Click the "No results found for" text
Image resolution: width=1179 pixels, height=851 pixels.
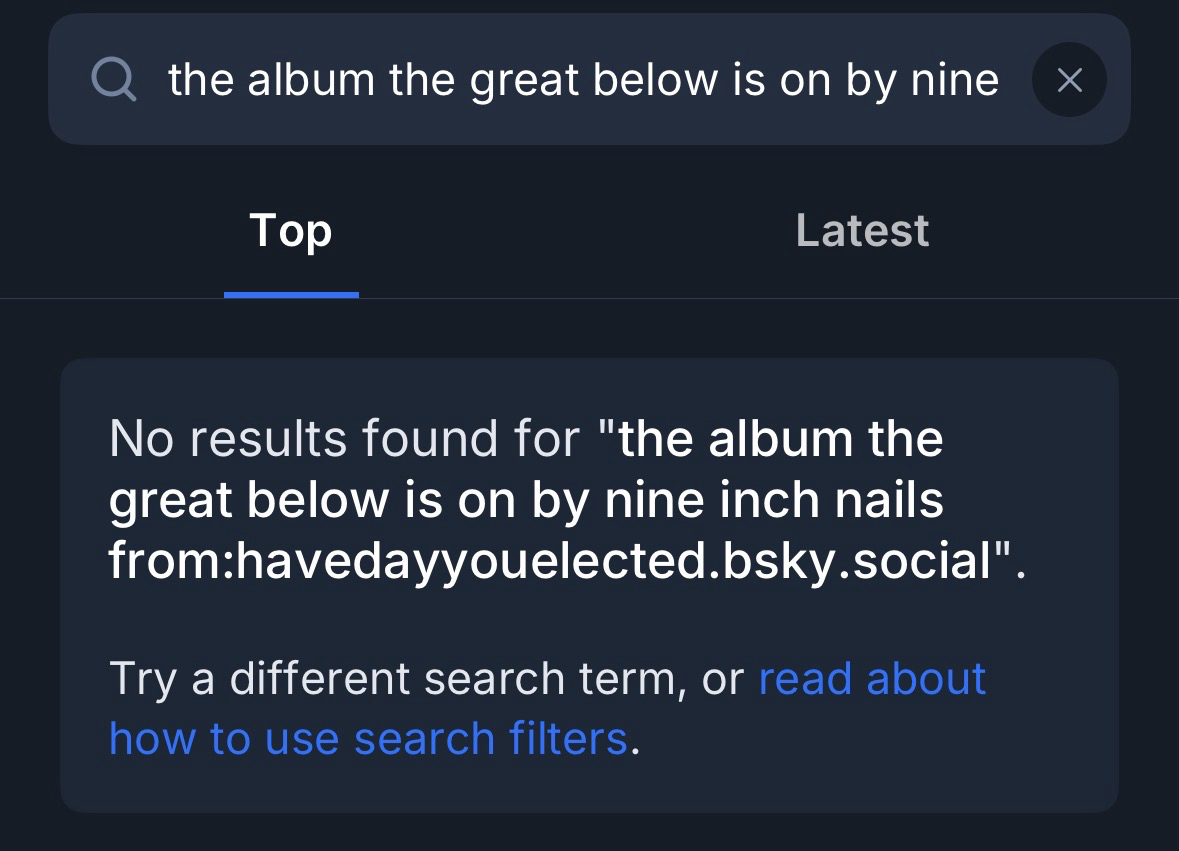coord(344,439)
